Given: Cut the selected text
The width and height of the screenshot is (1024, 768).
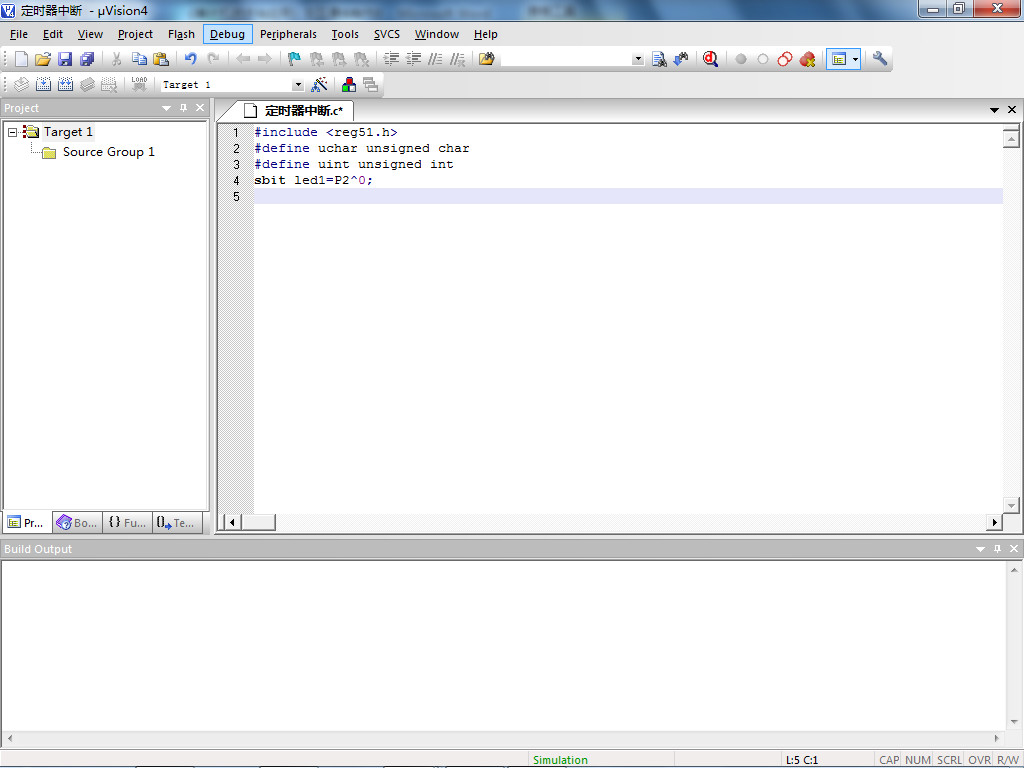Looking at the screenshot, I should pos(116,59).
